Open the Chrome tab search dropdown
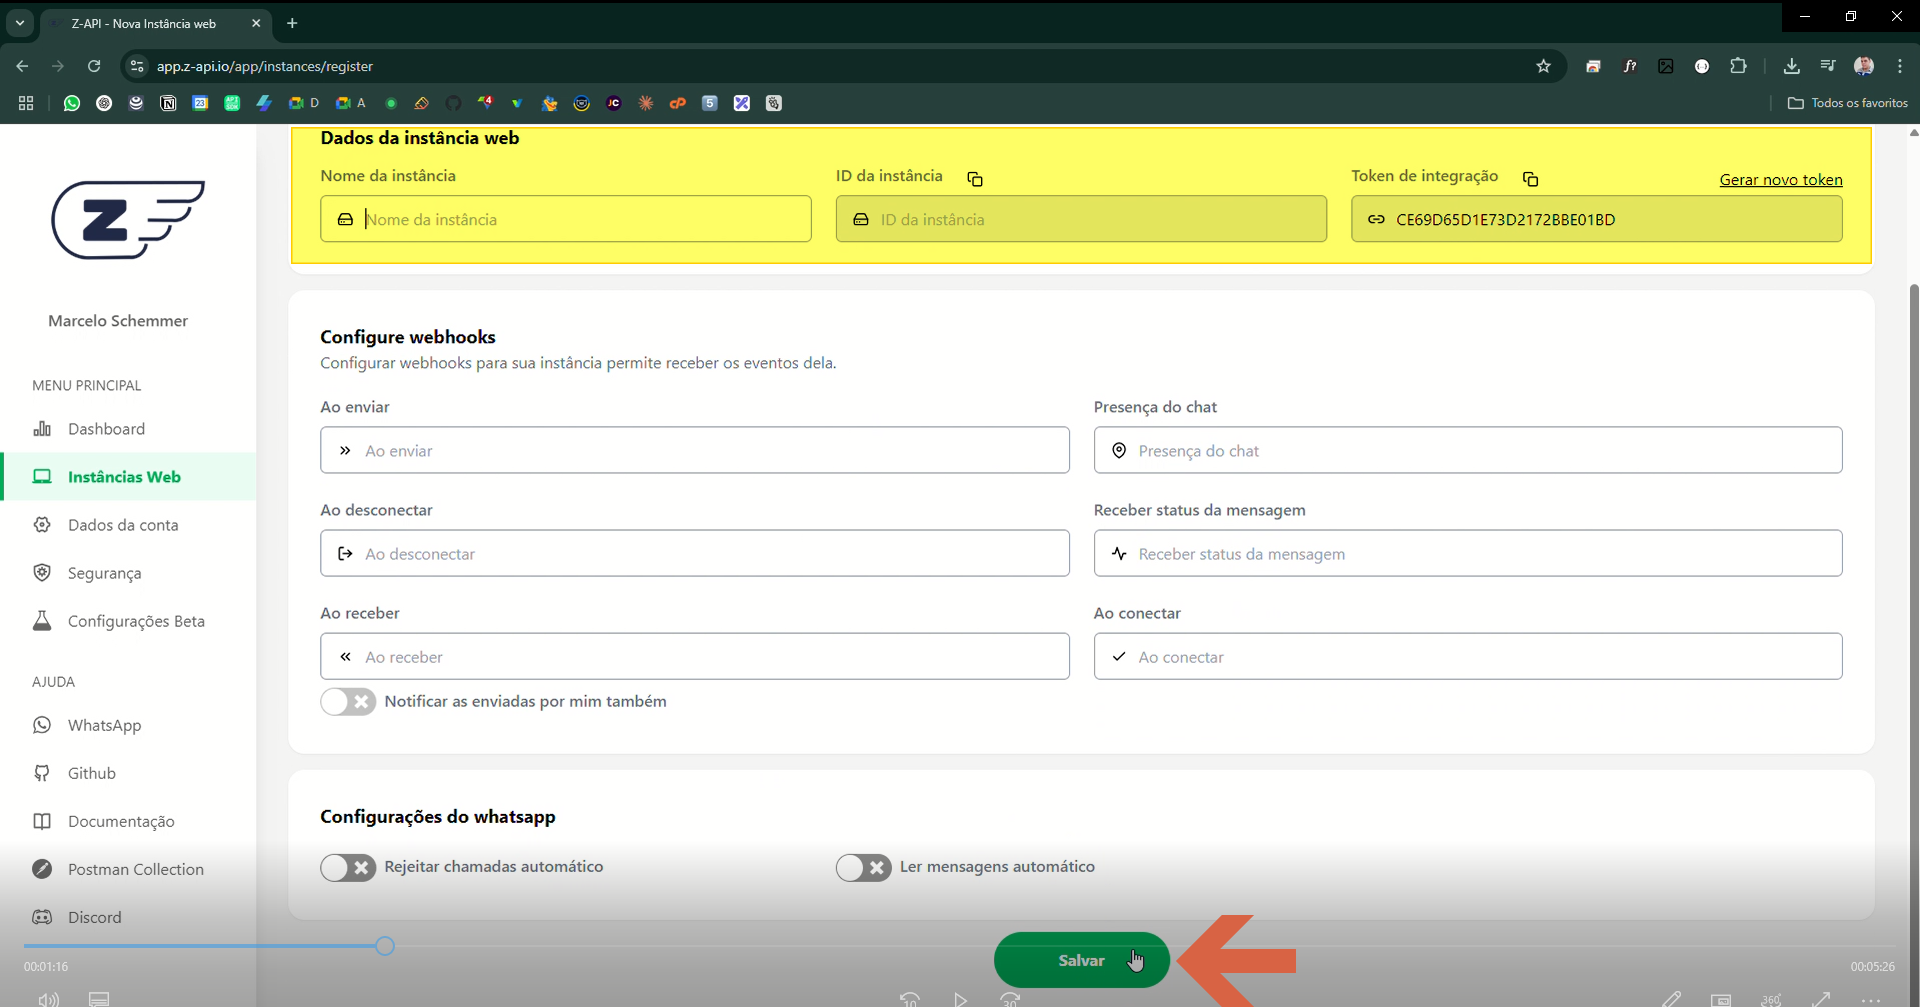This screenshot has width=1920, height=1007. pos(20,23)
